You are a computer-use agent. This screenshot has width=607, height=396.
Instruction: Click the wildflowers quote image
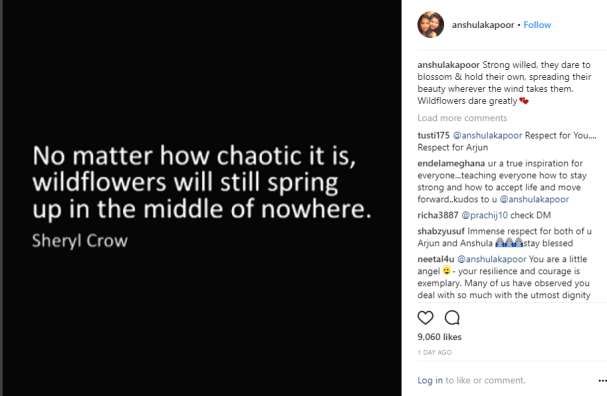point(202,198)
